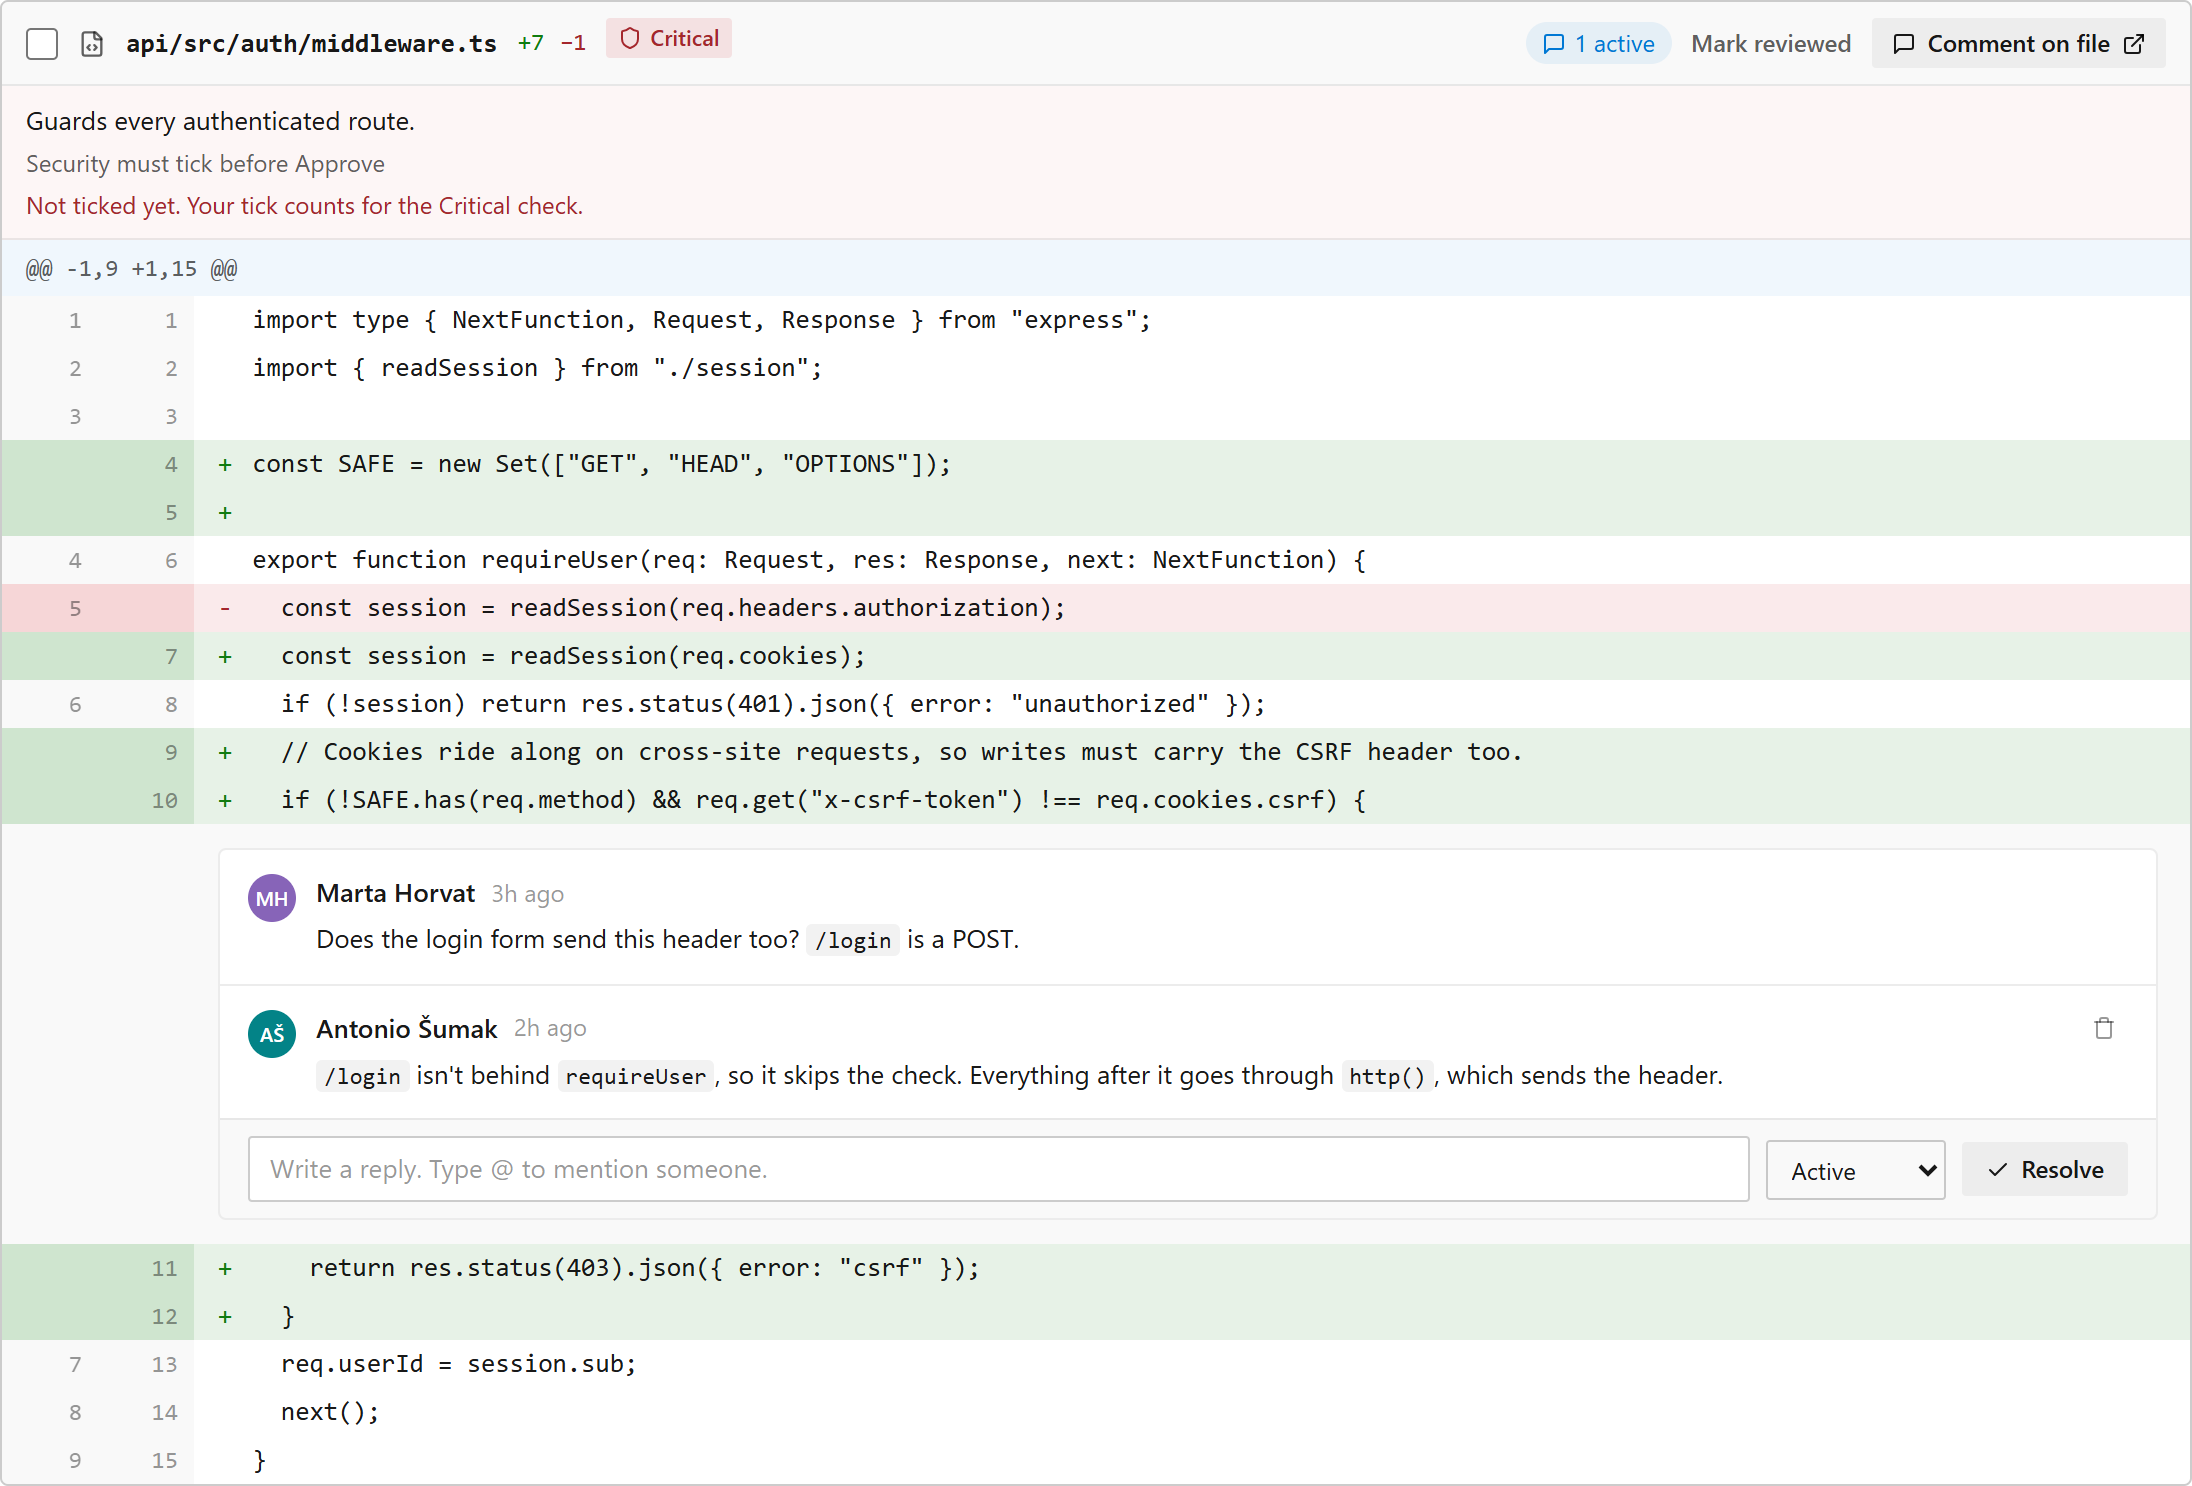
Task: Click the import readSession line
Action: click(x=1096, y=368)
